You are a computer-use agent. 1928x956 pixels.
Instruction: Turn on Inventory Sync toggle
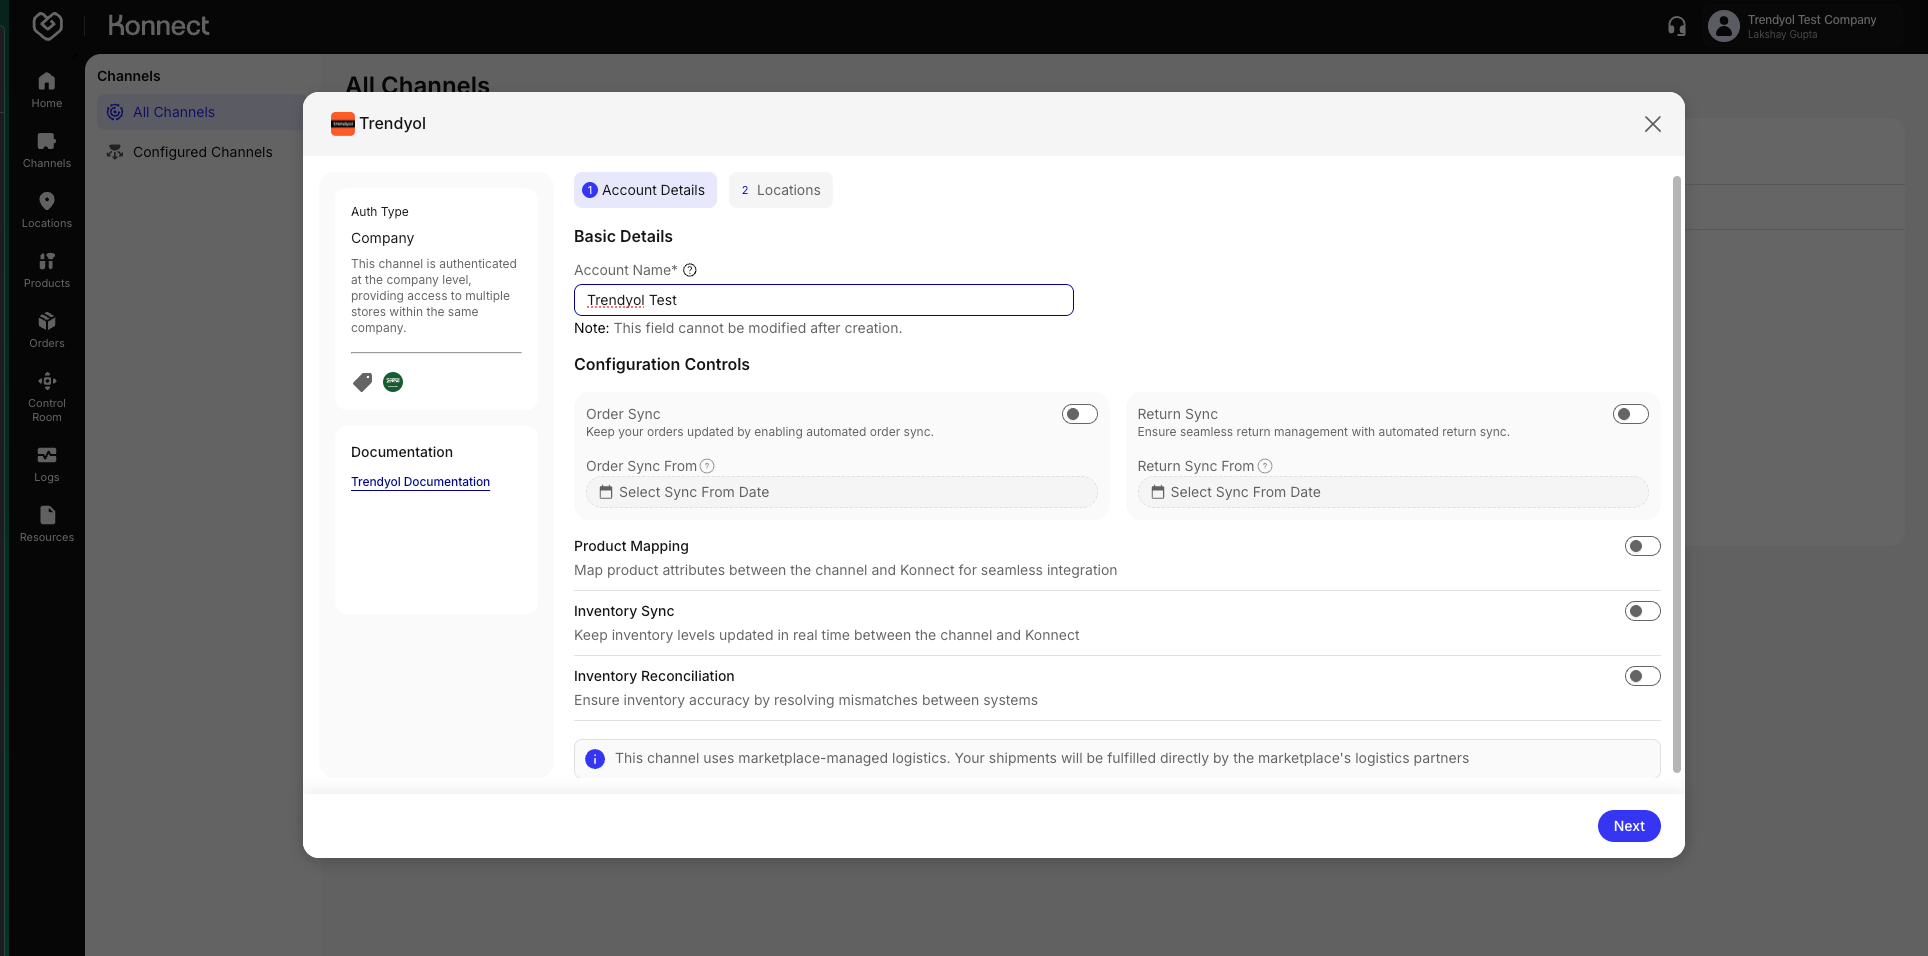pyautogui.click(x=1643, y=611)
